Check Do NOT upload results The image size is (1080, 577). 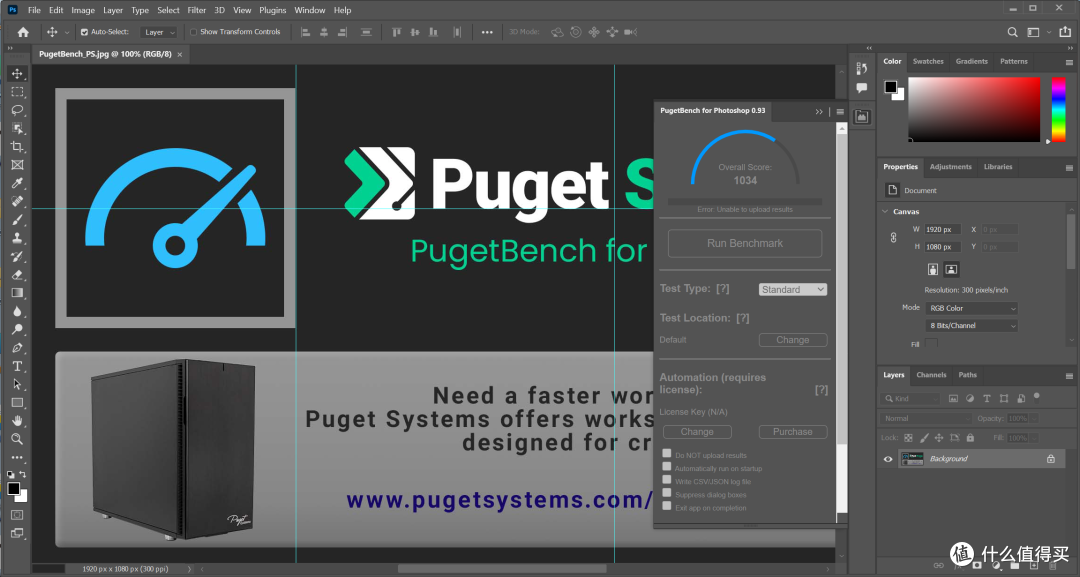click(667, 453)
